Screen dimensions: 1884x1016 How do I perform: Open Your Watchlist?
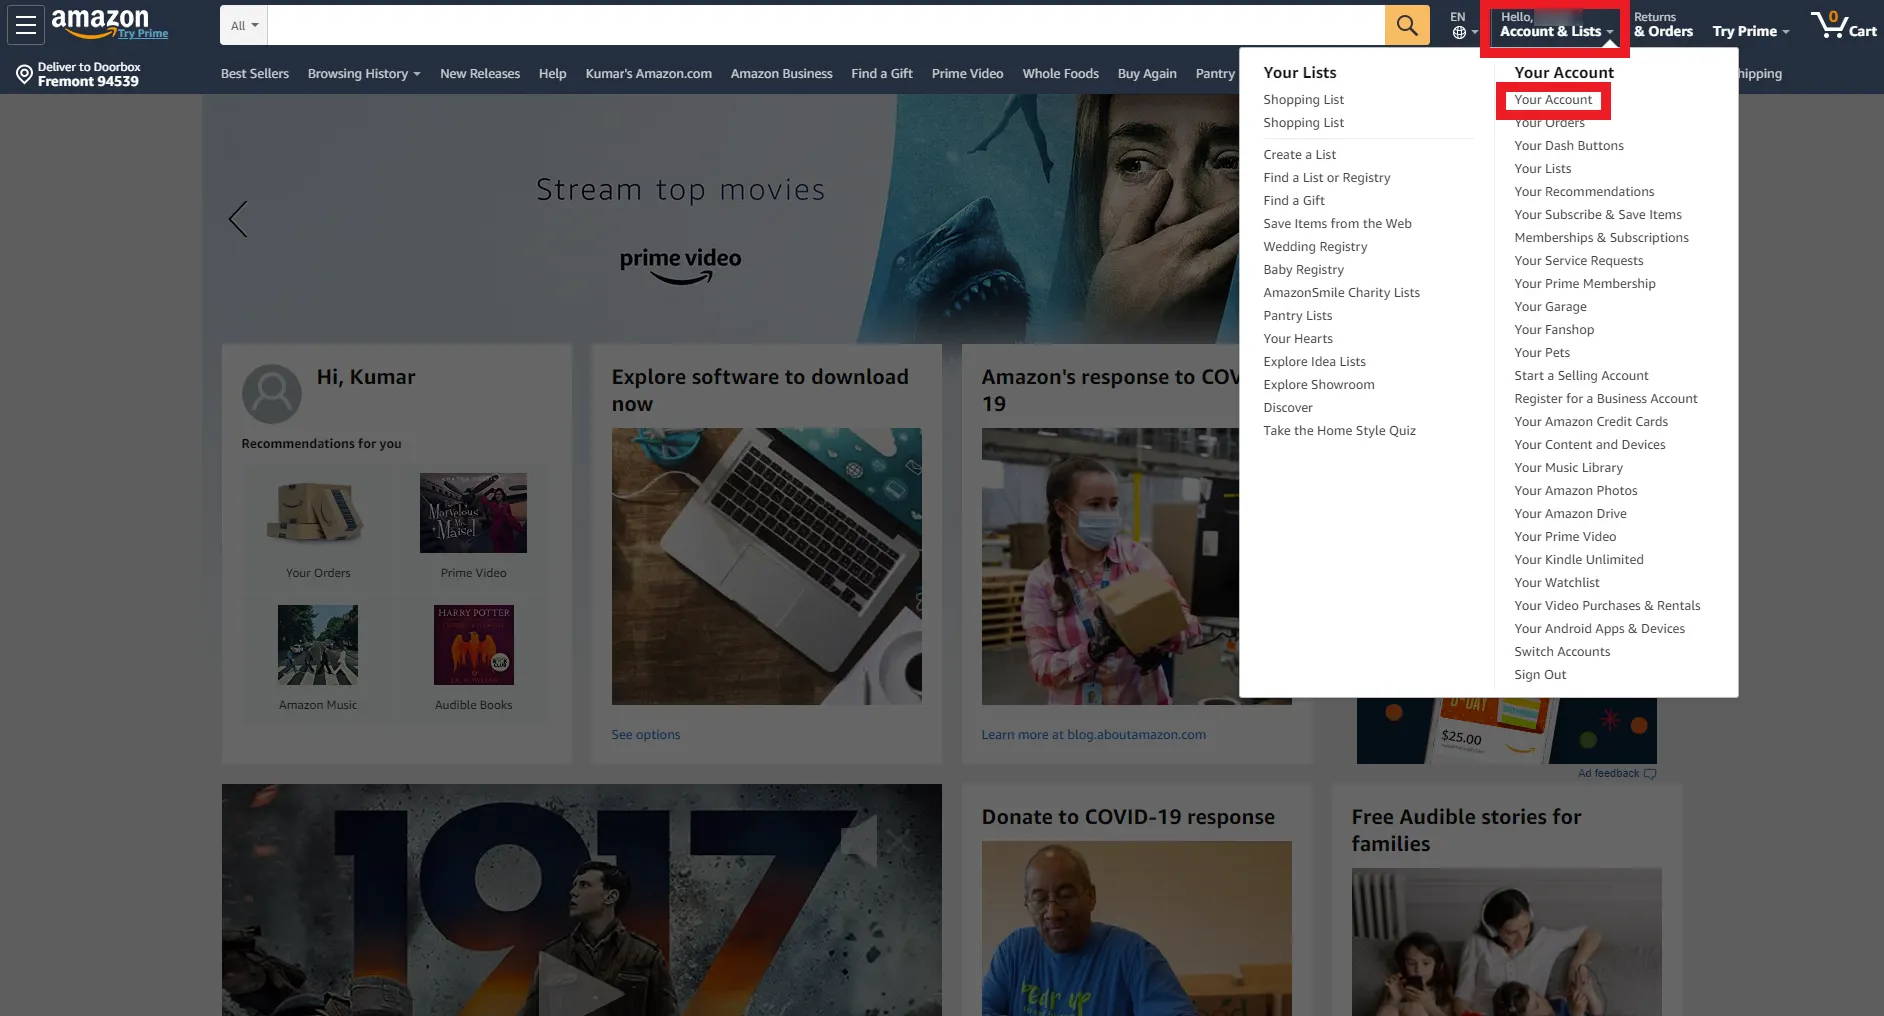coord(1556,582)
